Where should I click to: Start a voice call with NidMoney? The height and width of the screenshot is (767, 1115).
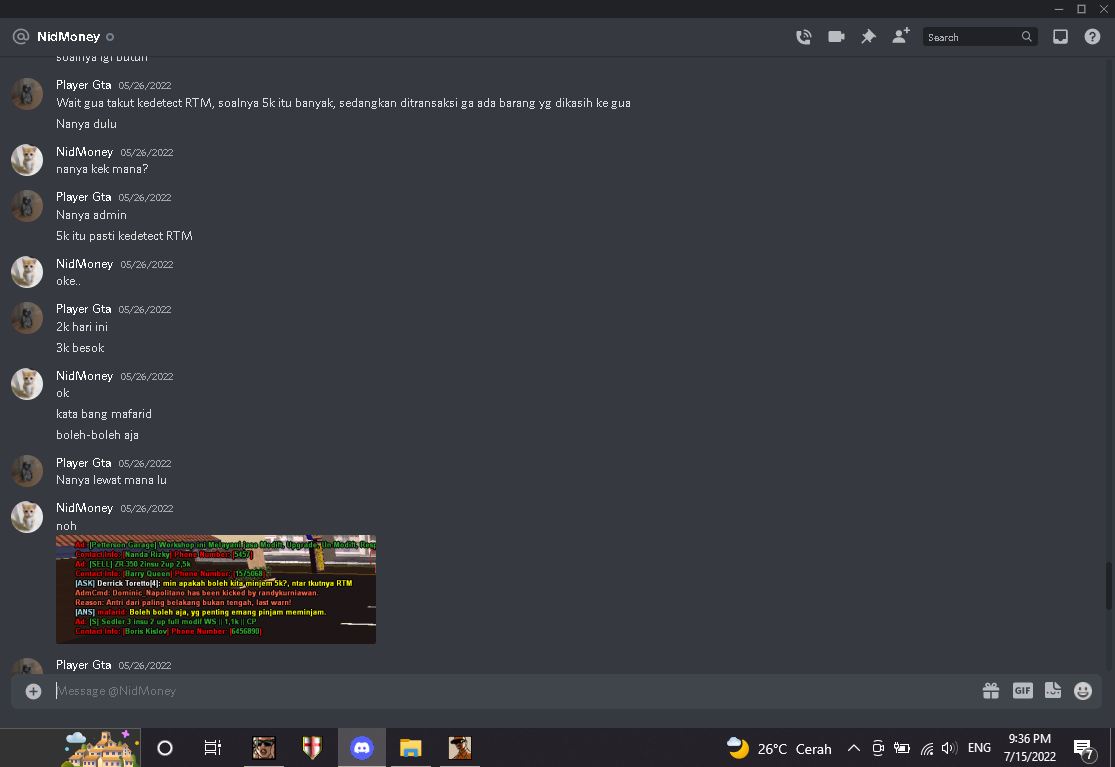point(804,37)
